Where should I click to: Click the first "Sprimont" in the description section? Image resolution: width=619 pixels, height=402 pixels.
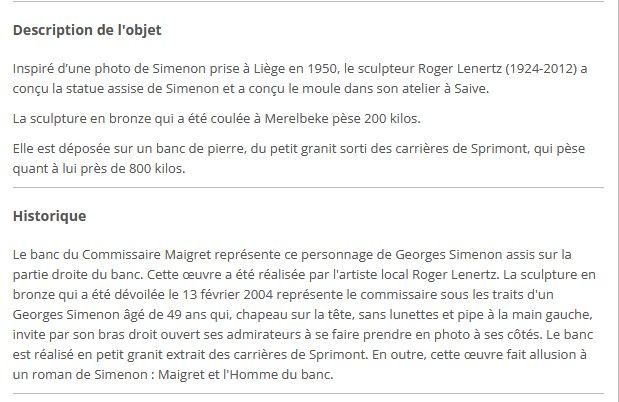[x=499, y=149]
